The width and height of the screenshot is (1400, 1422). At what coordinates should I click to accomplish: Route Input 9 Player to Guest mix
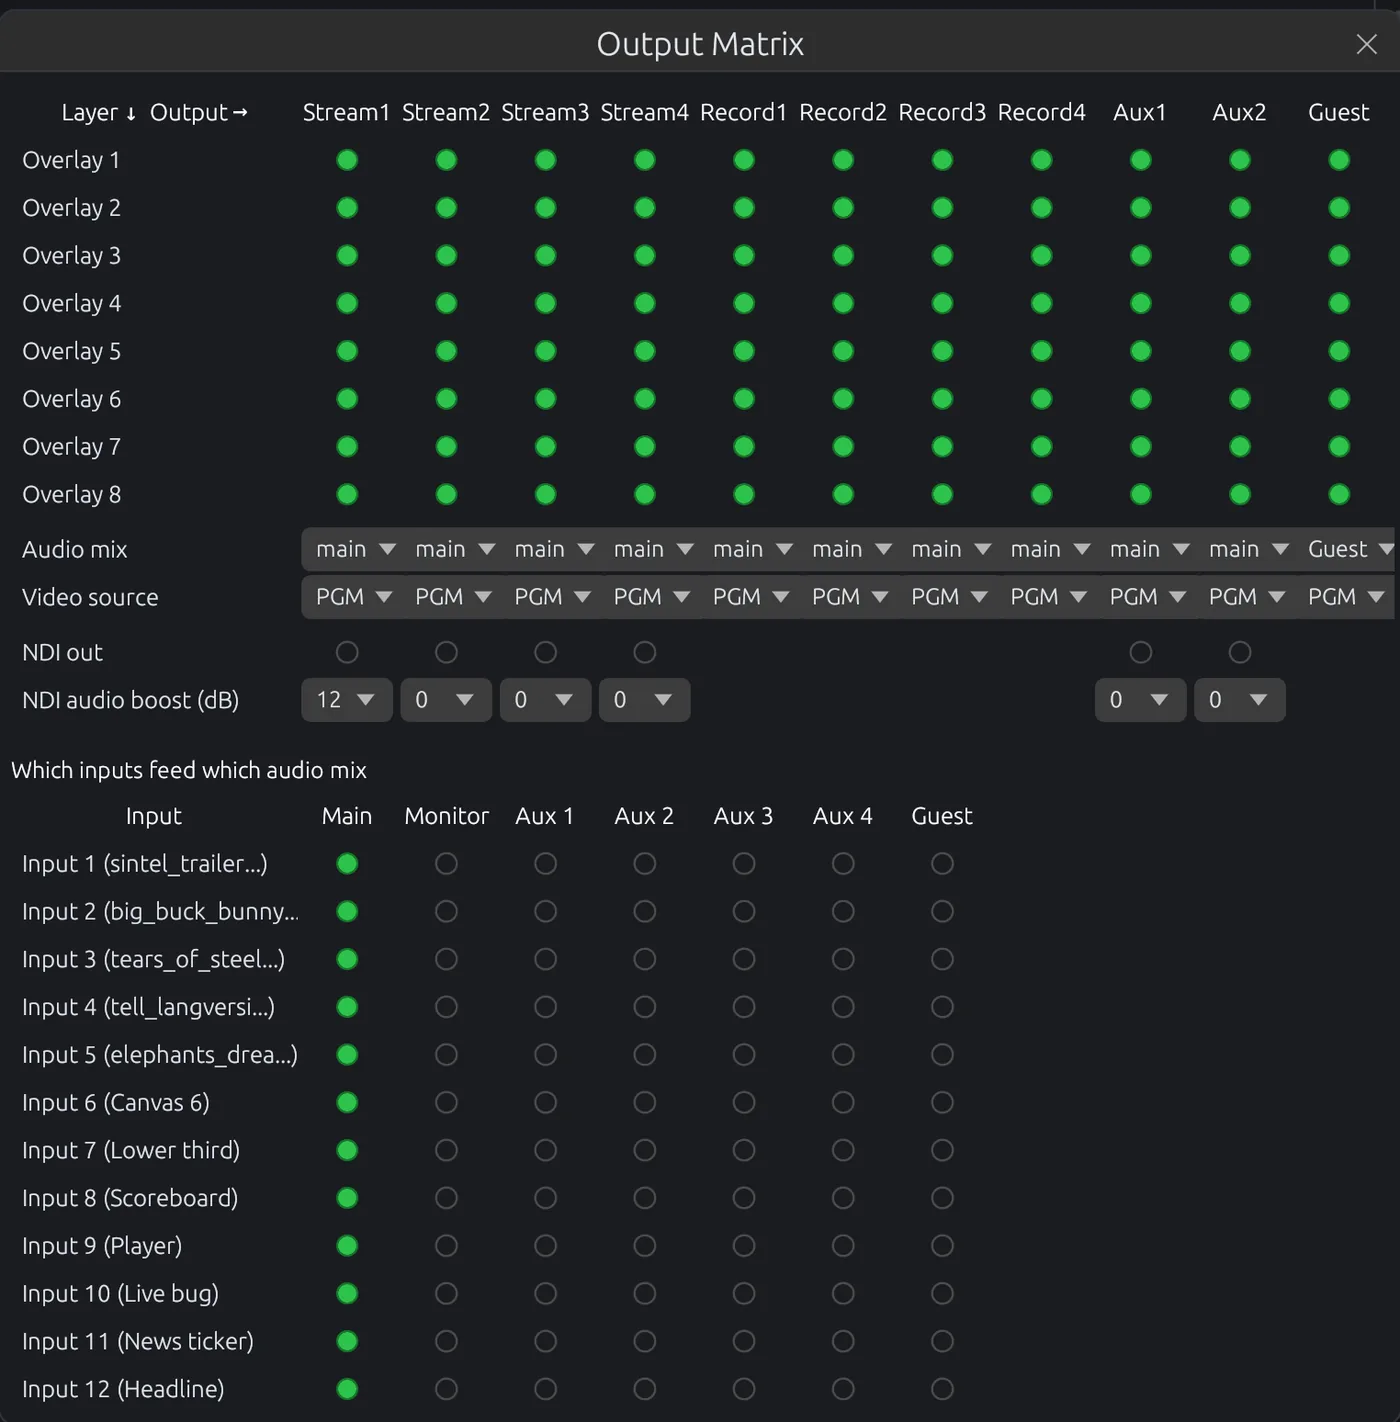[942, 1245]
